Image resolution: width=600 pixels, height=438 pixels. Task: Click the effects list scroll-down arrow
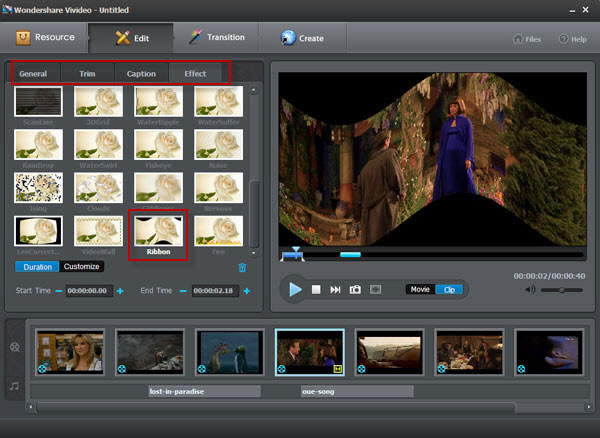point(253,252)
